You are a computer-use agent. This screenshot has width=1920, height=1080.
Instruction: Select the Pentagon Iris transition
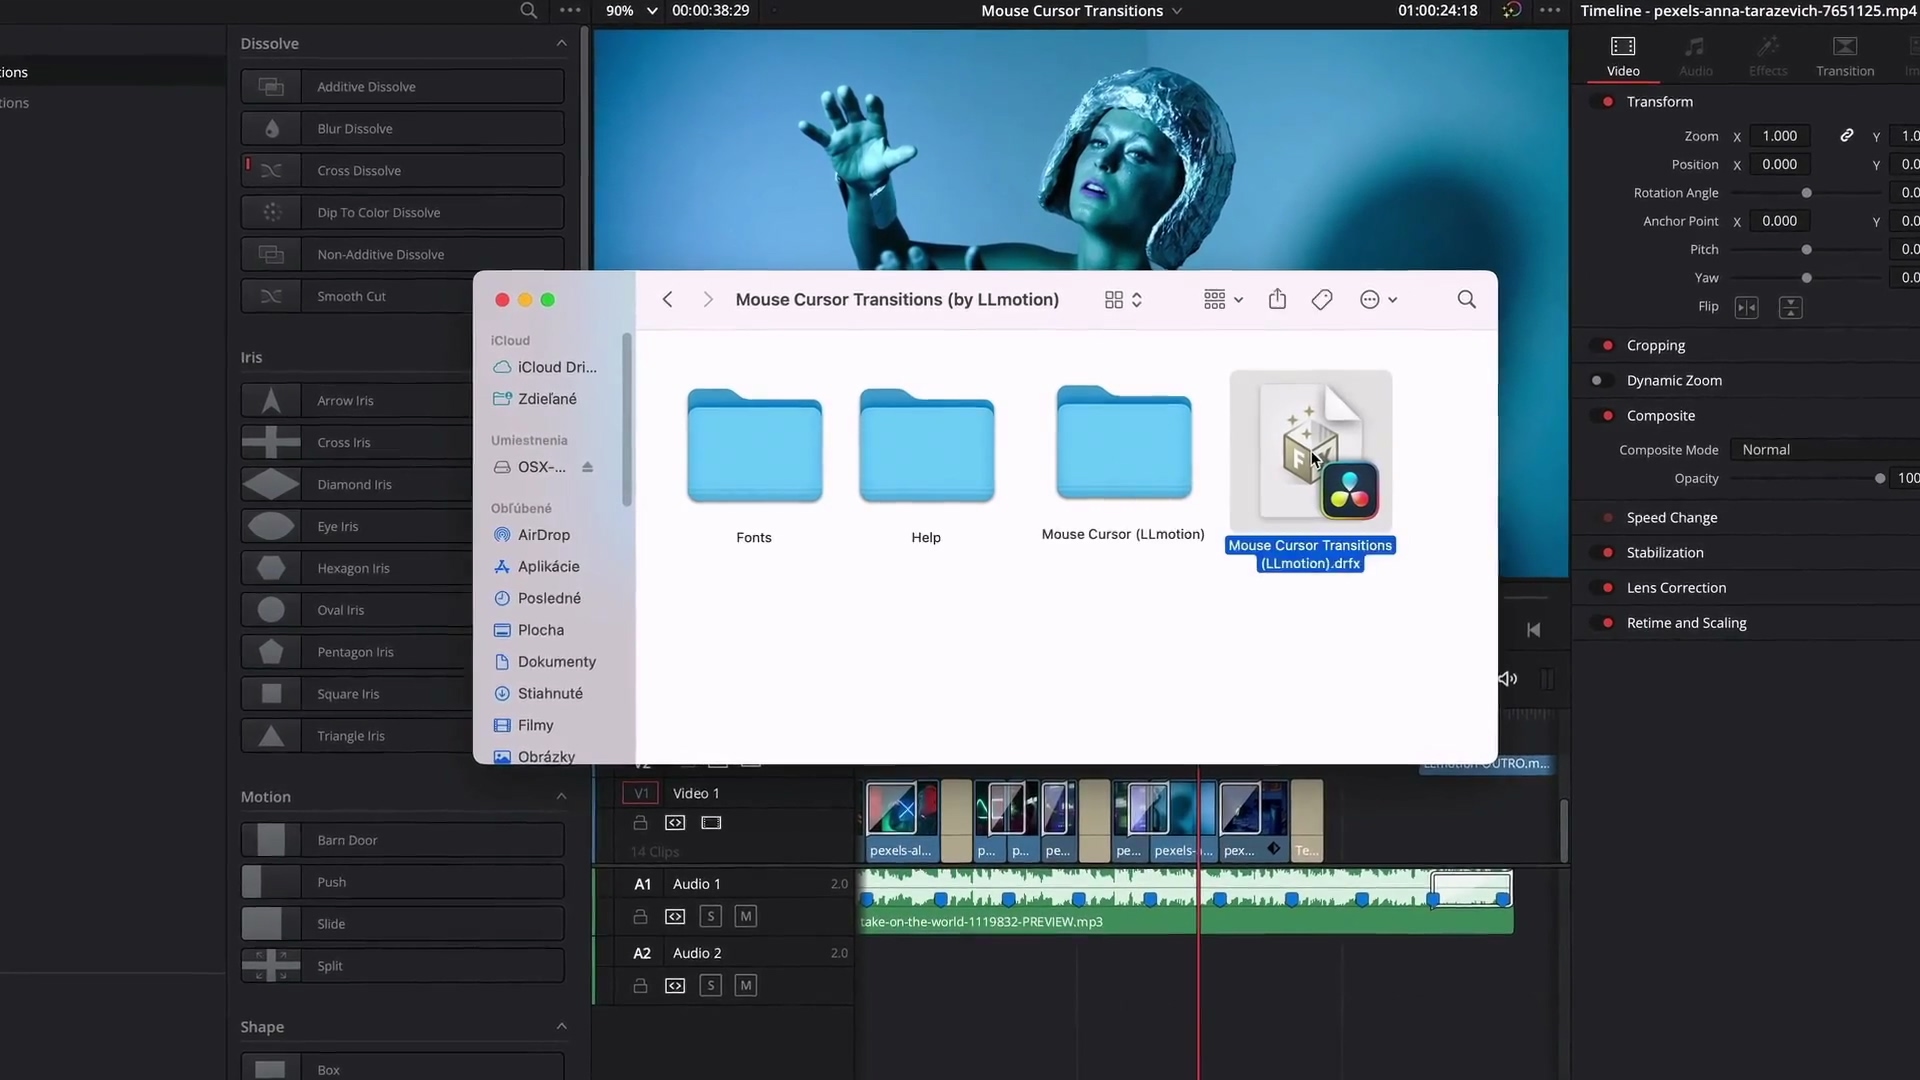tap(356, 653)
